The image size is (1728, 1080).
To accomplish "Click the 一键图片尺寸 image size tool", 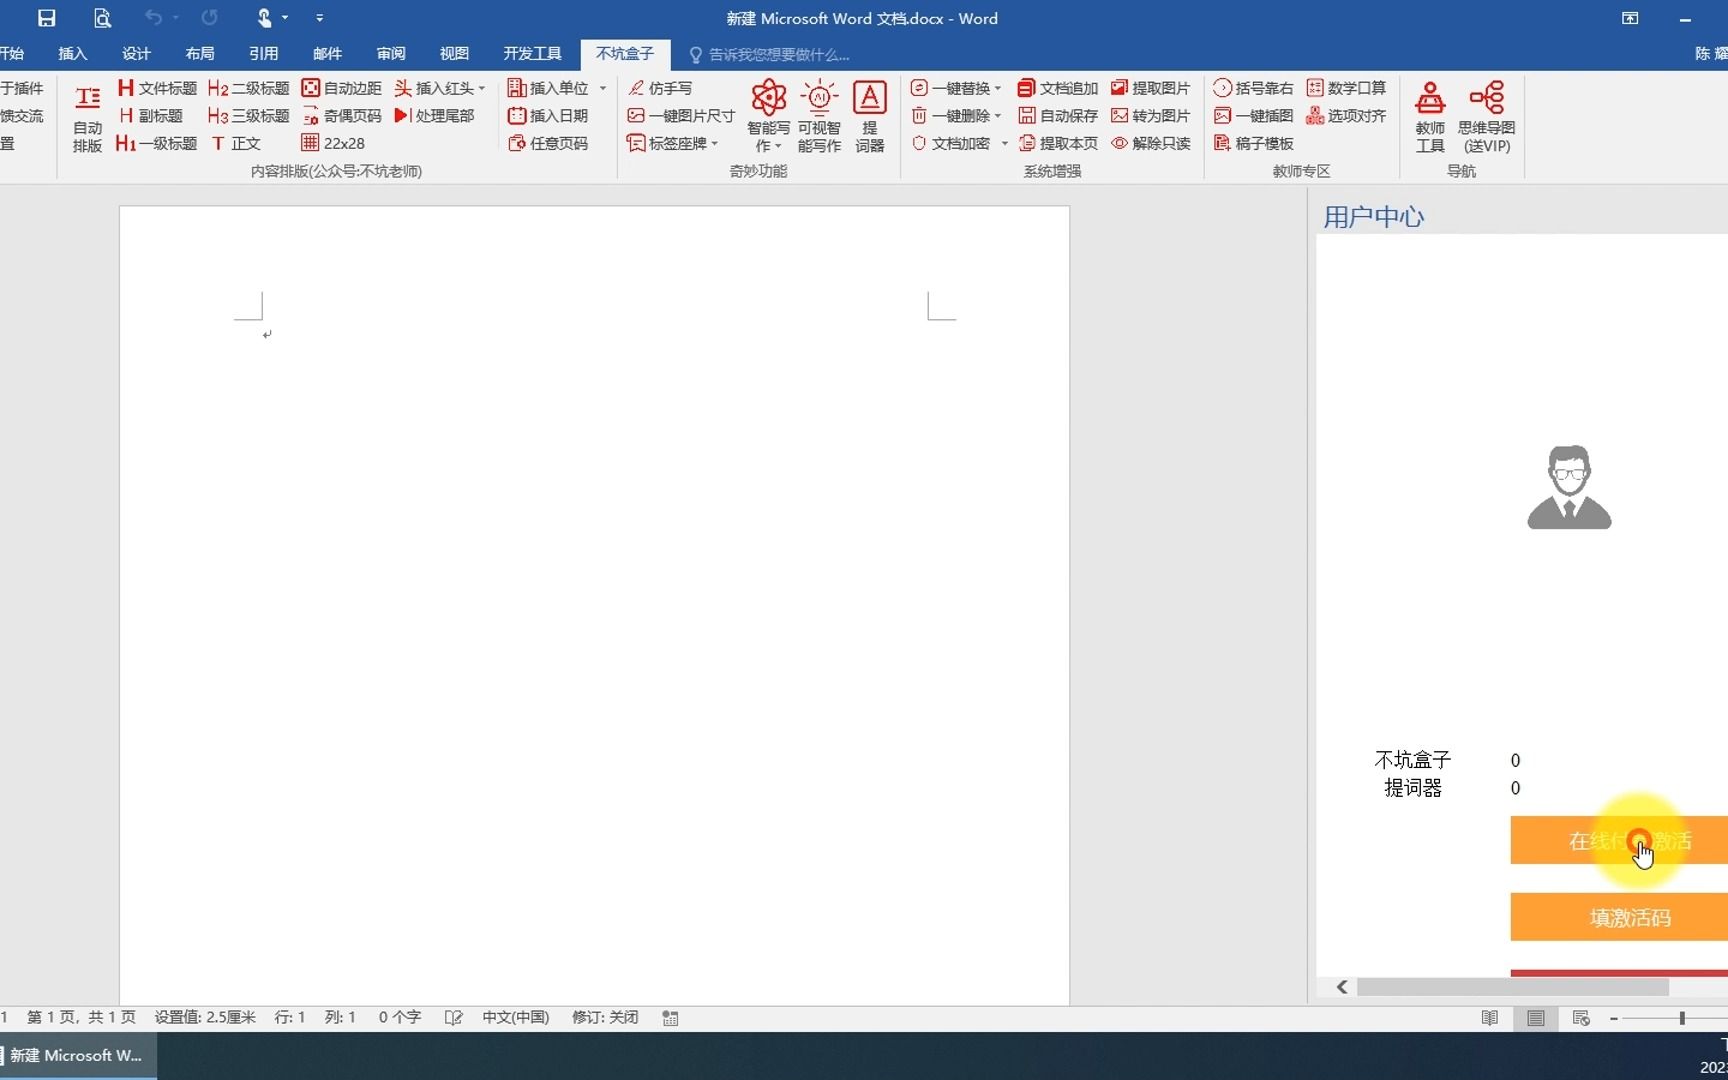I will [x=681, y=116].
